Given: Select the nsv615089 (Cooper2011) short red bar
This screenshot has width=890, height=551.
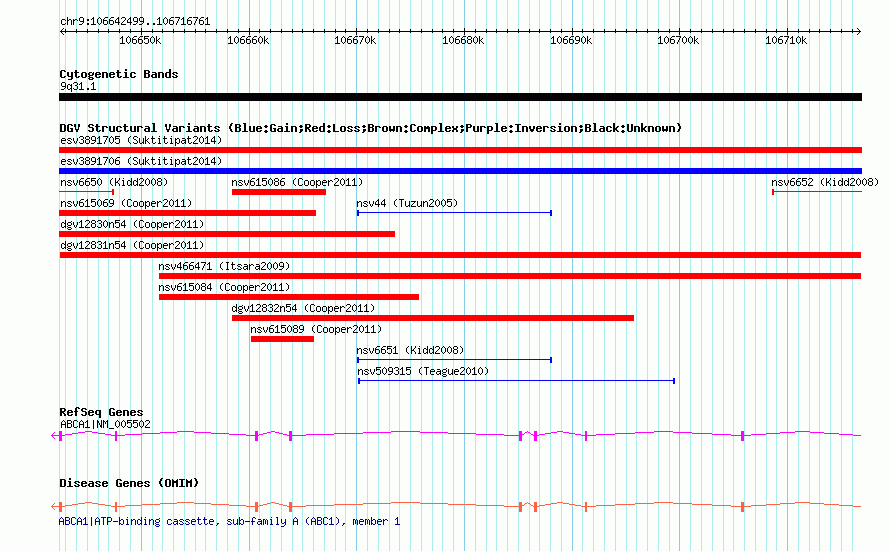Looking at the screenshot, I should (x=282, y=339).
